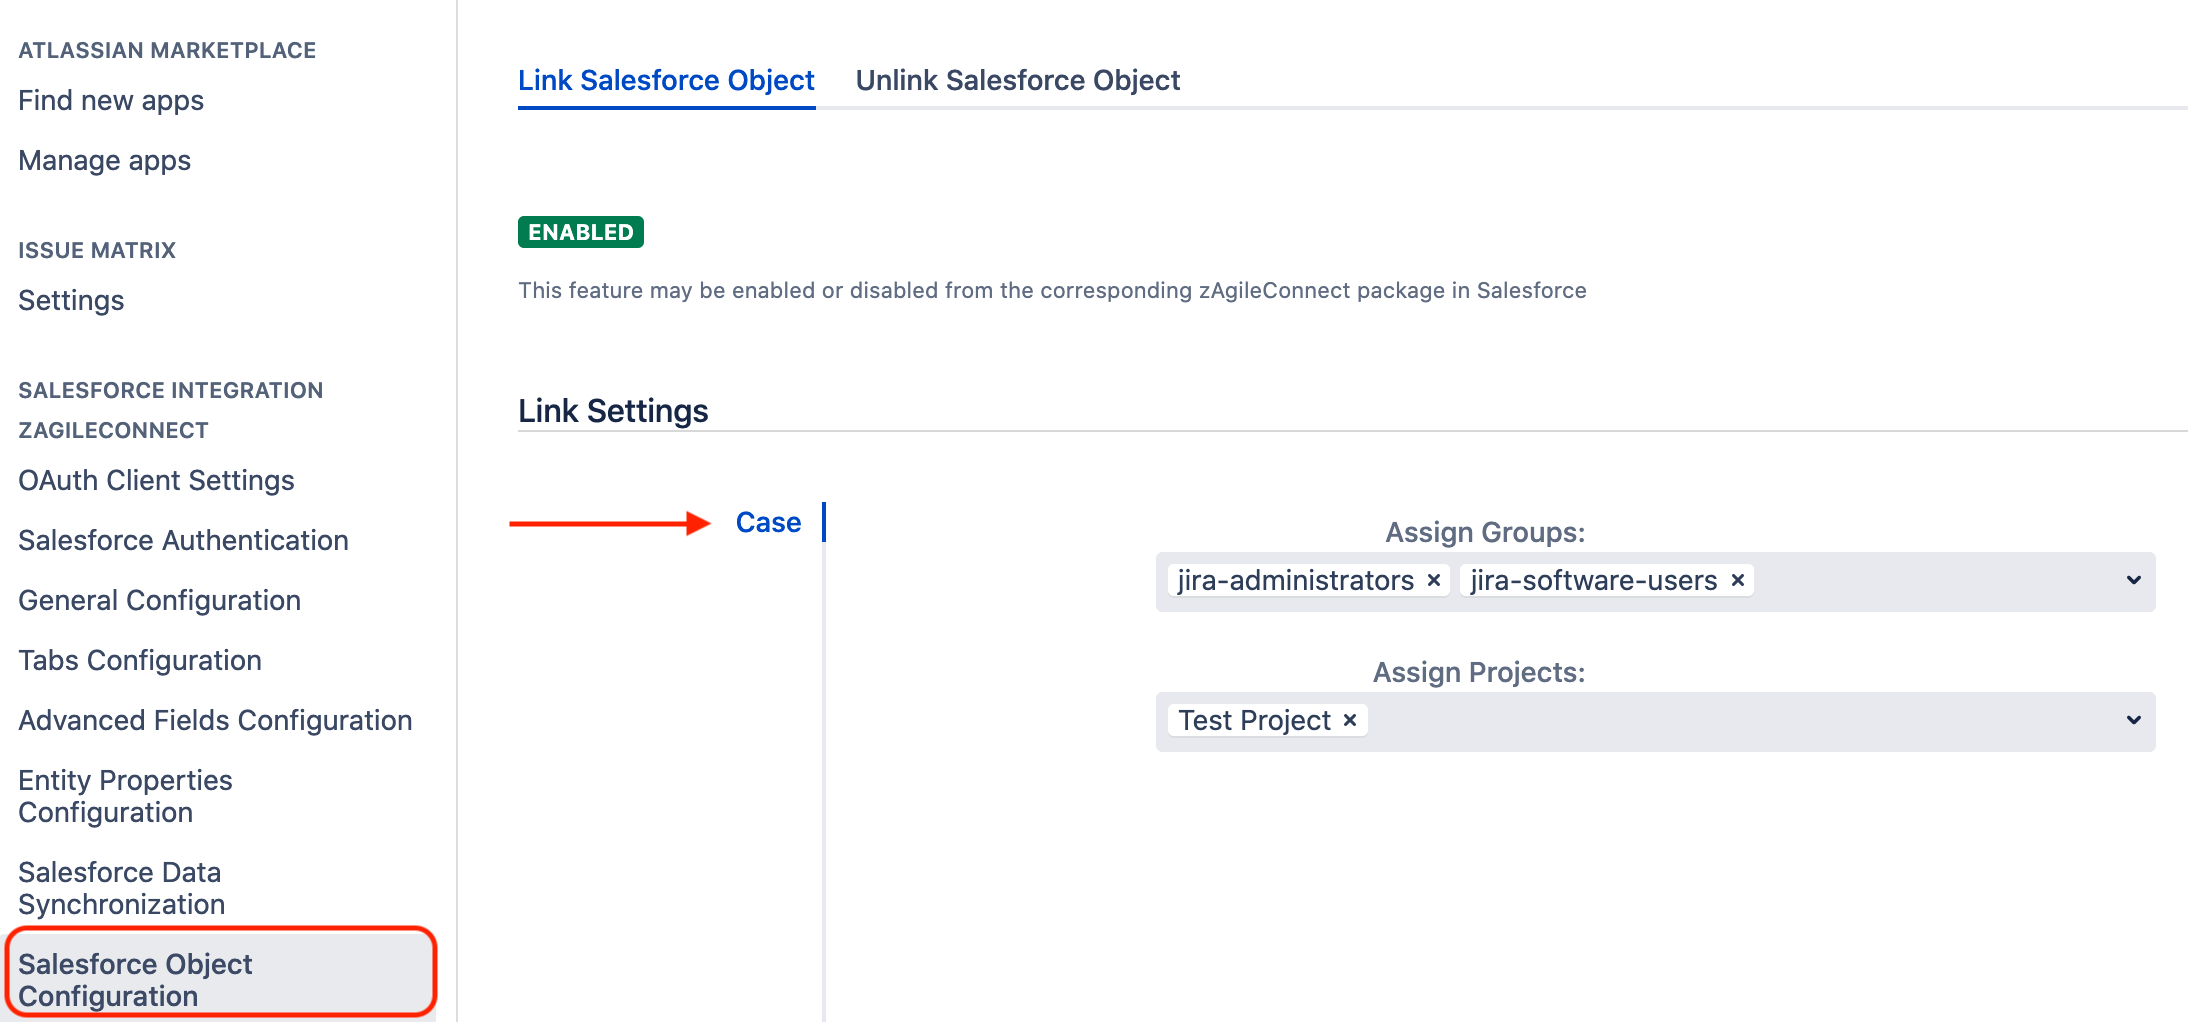Remove jira-software-users group tag
2188x1022 pixels.
pos(1738,581)
